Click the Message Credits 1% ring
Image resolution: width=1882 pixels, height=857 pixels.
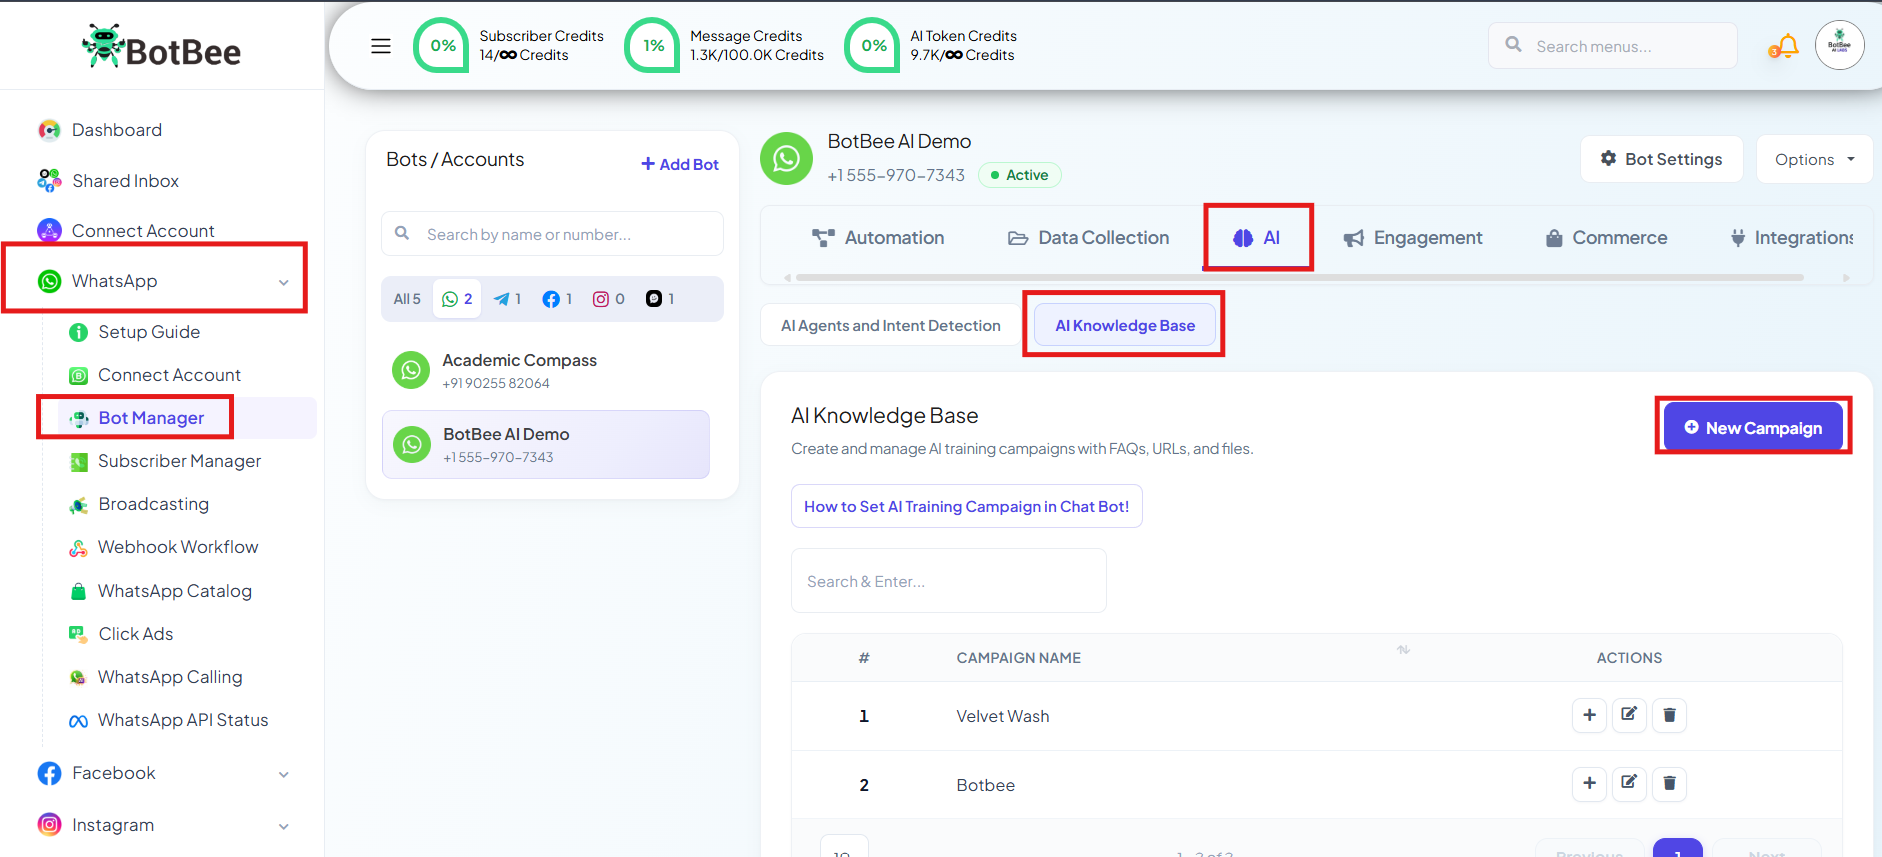coord(653,46)
